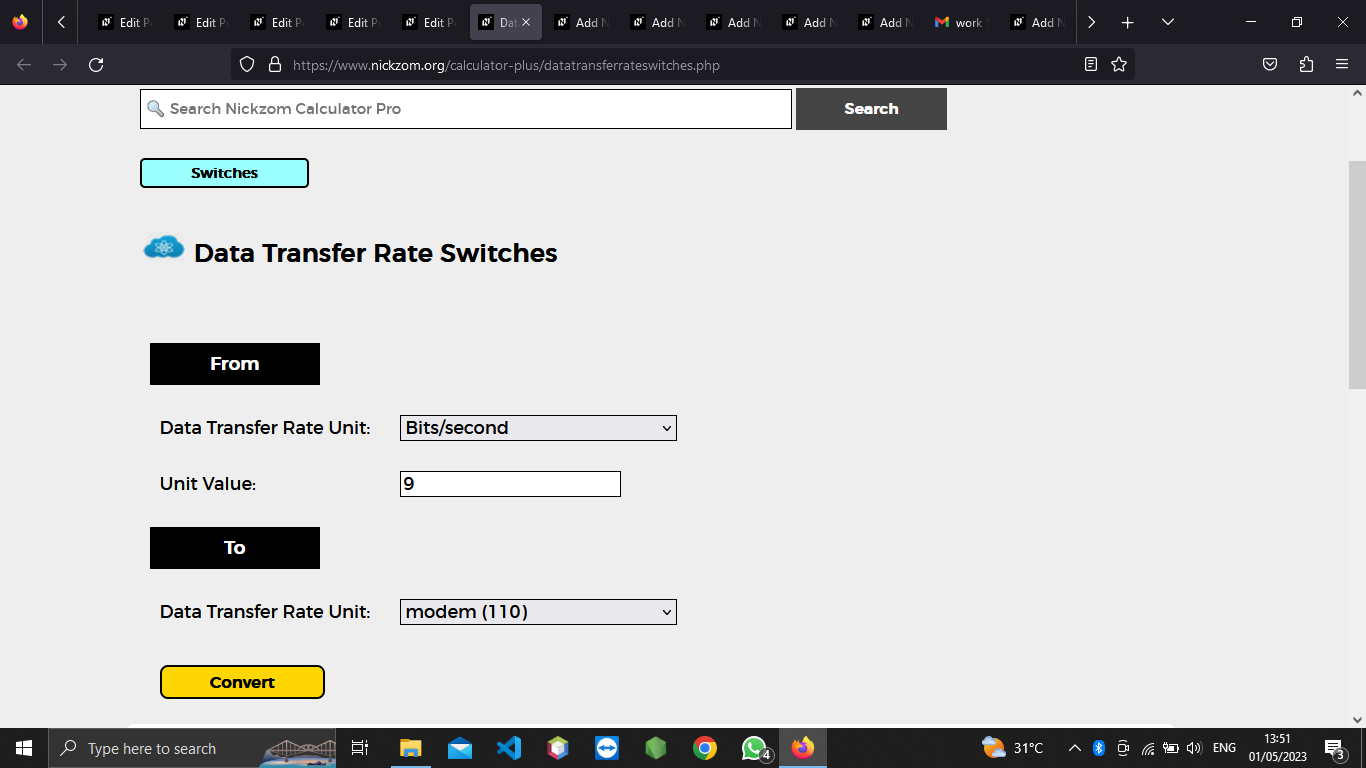Click the Nickzom cloud atom logo icon
The height and width of the screenshot is (768, 1366).
pyautogui.click(x=164, y=248)
